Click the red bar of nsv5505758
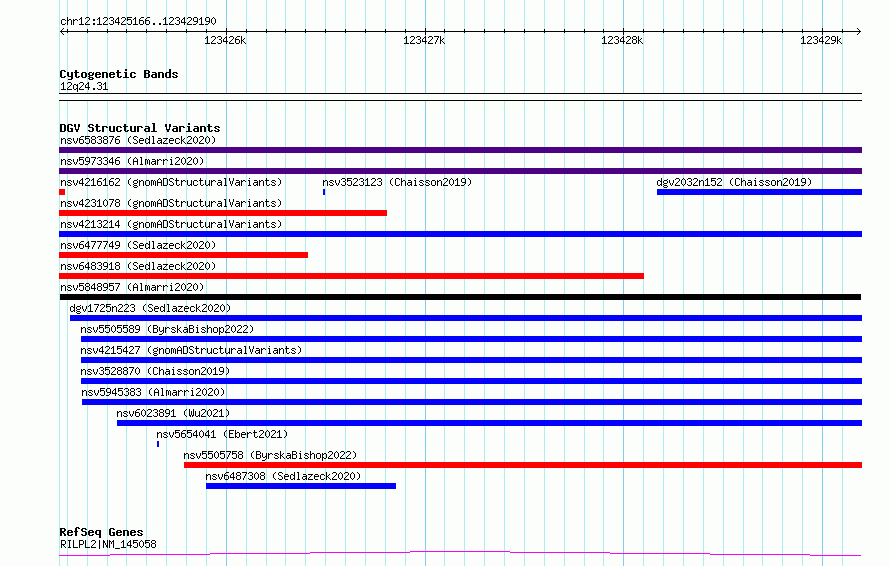890x566 pixels. tap(523, 465)
